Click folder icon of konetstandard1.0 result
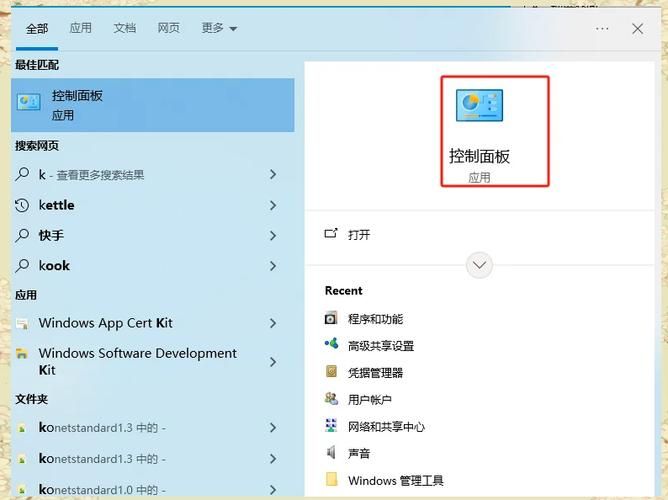This screenshot has height=500, width=668. pyautogui.click(x=22, y=491)
